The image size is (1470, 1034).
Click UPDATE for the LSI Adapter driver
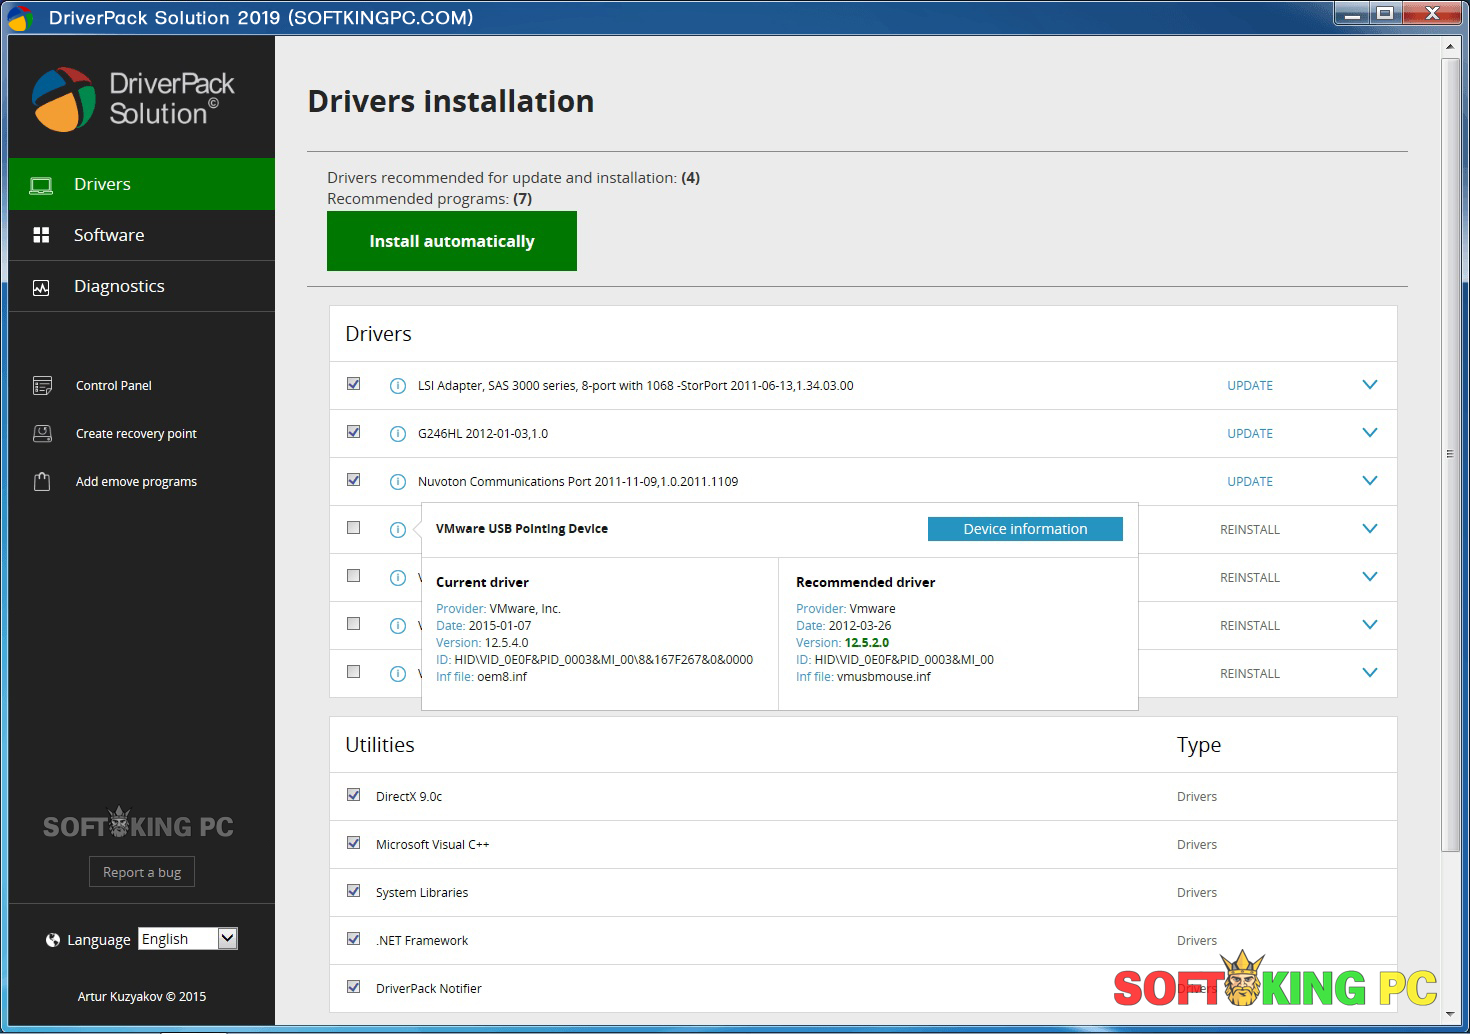click(1250, 386)
